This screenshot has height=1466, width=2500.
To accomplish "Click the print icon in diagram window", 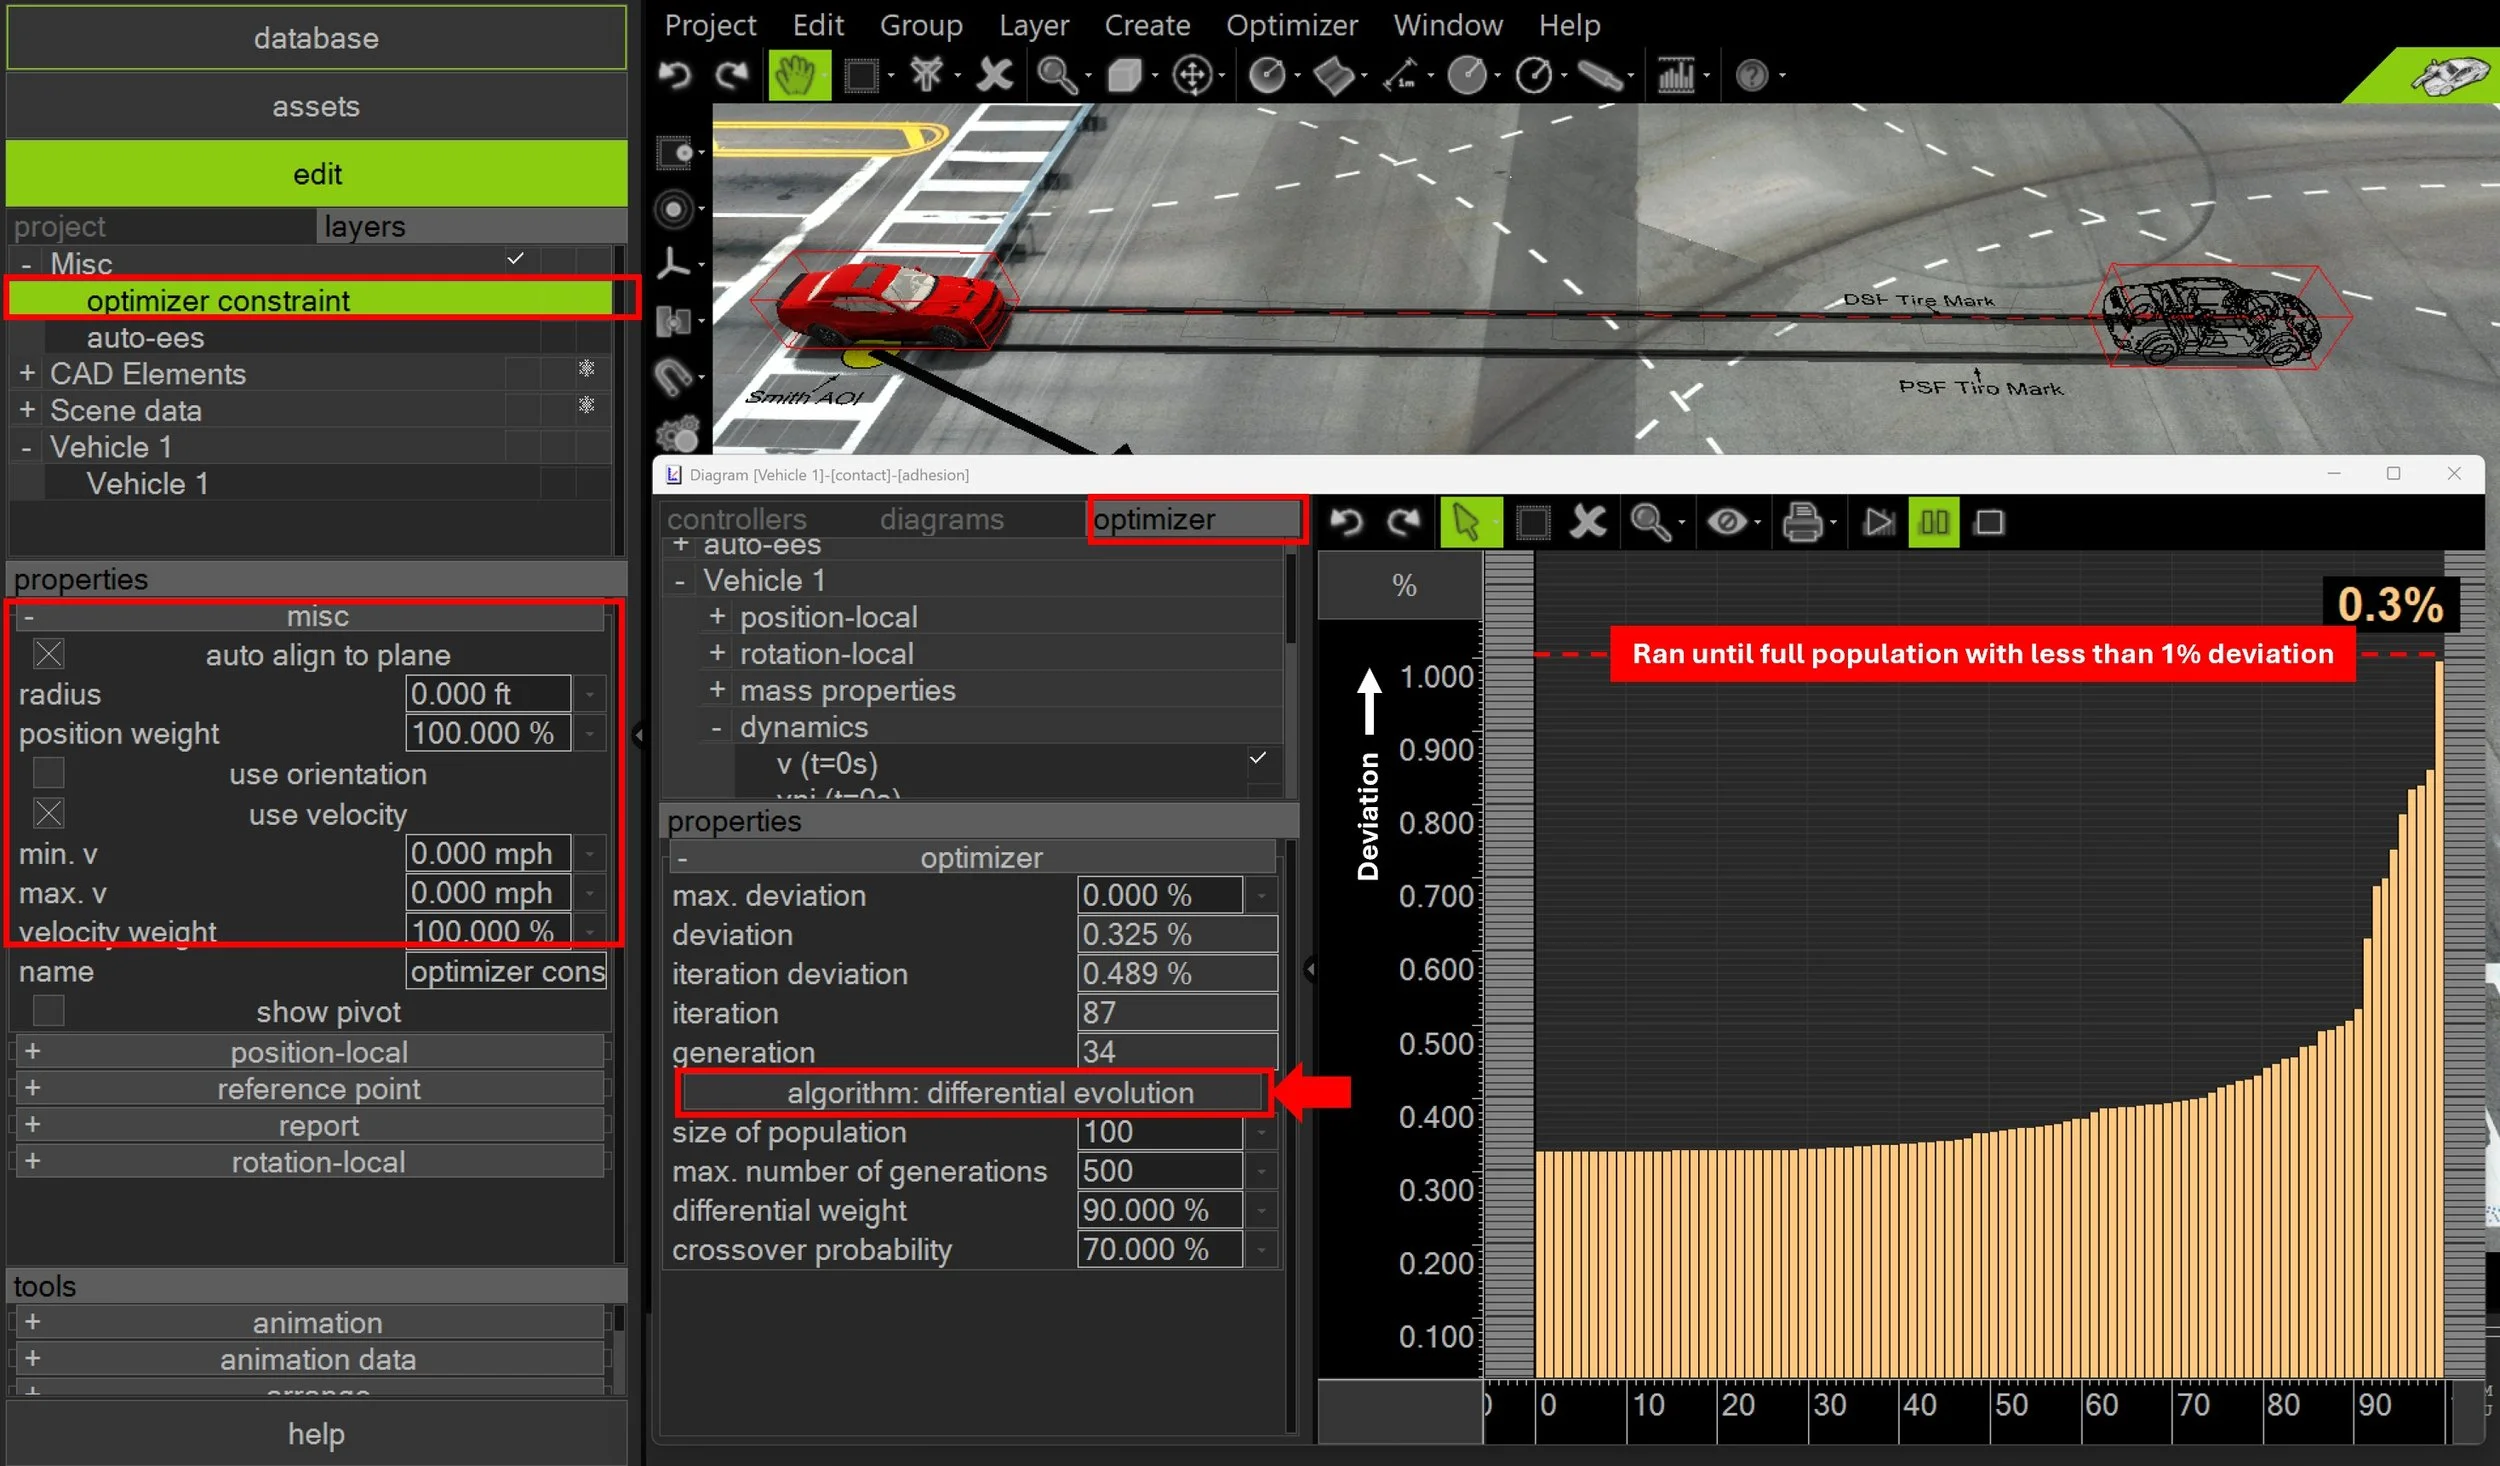I will (1802, 522).
